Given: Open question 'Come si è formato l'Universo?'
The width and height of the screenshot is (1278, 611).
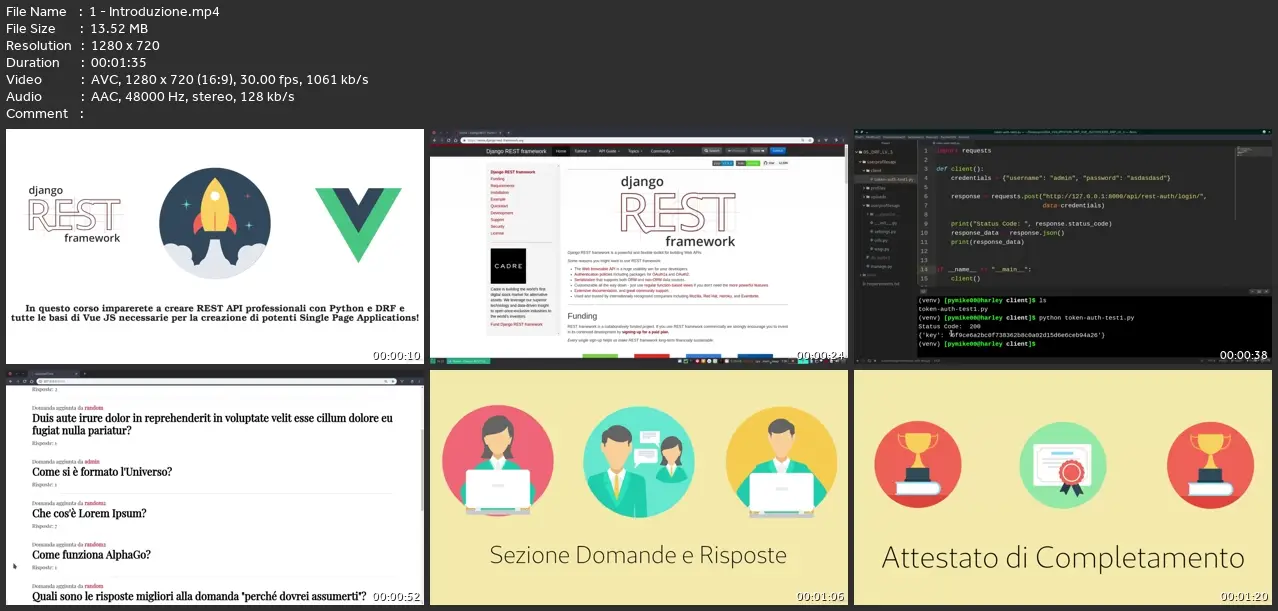Looking at the screenshot, I should pos(102,472).
